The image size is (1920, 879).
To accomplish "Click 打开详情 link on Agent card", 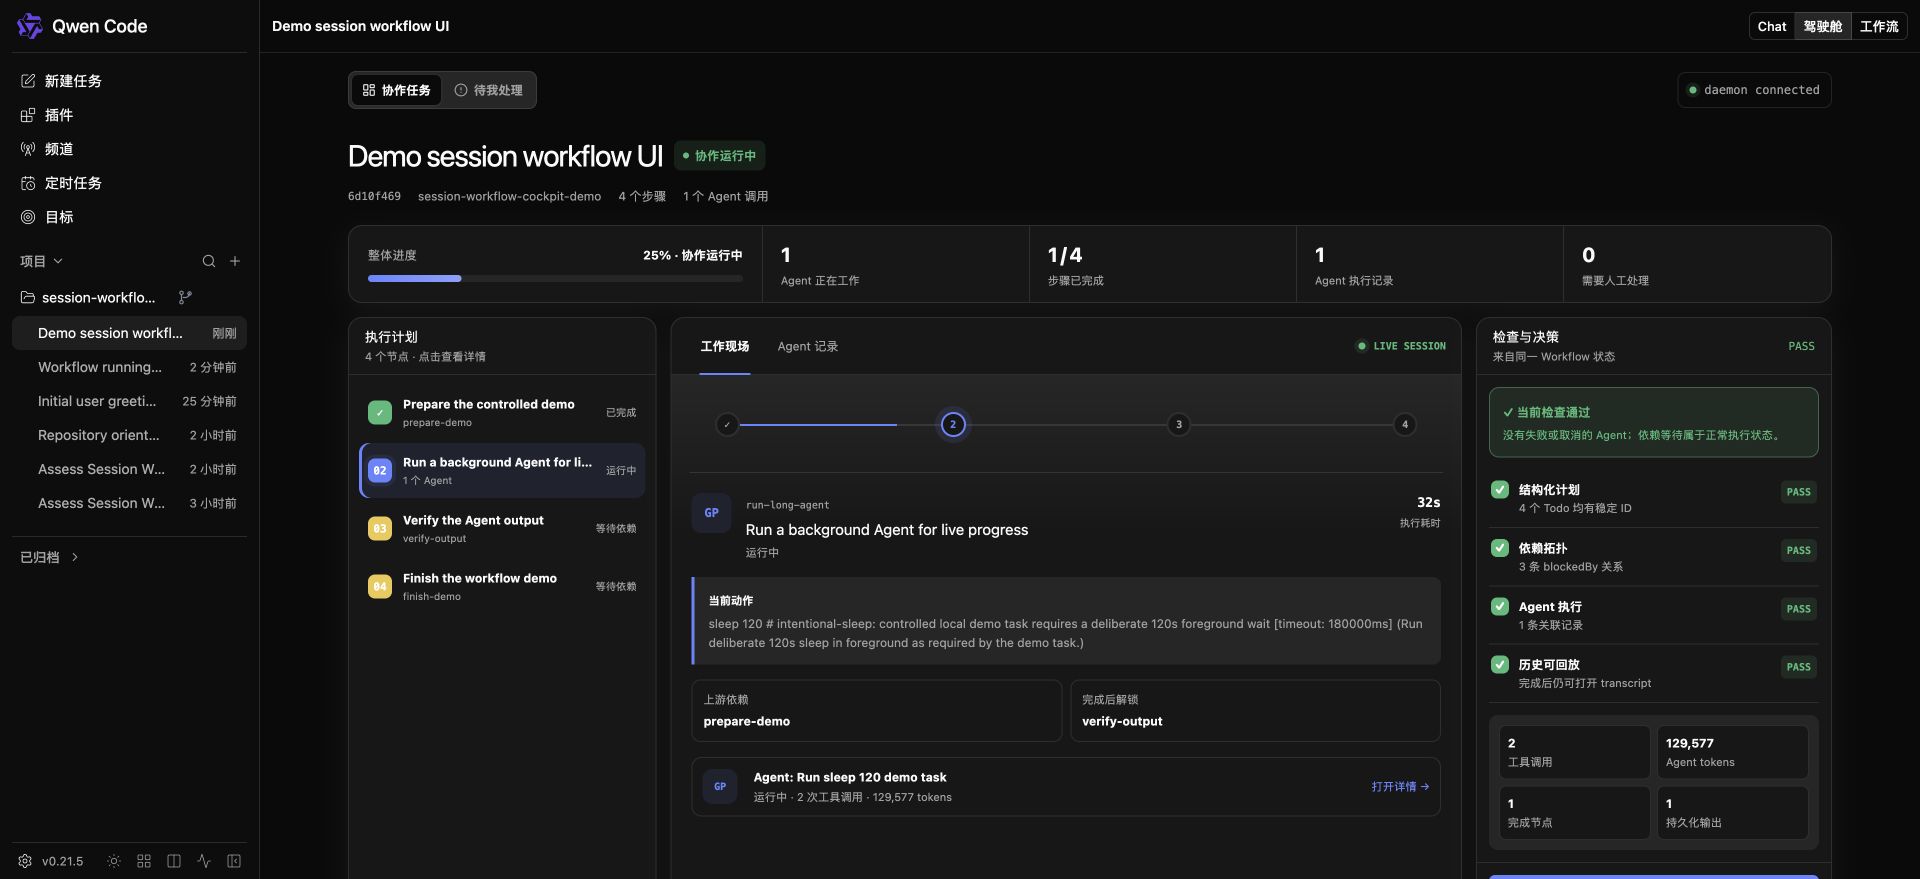I will (x=1400, y=787).
